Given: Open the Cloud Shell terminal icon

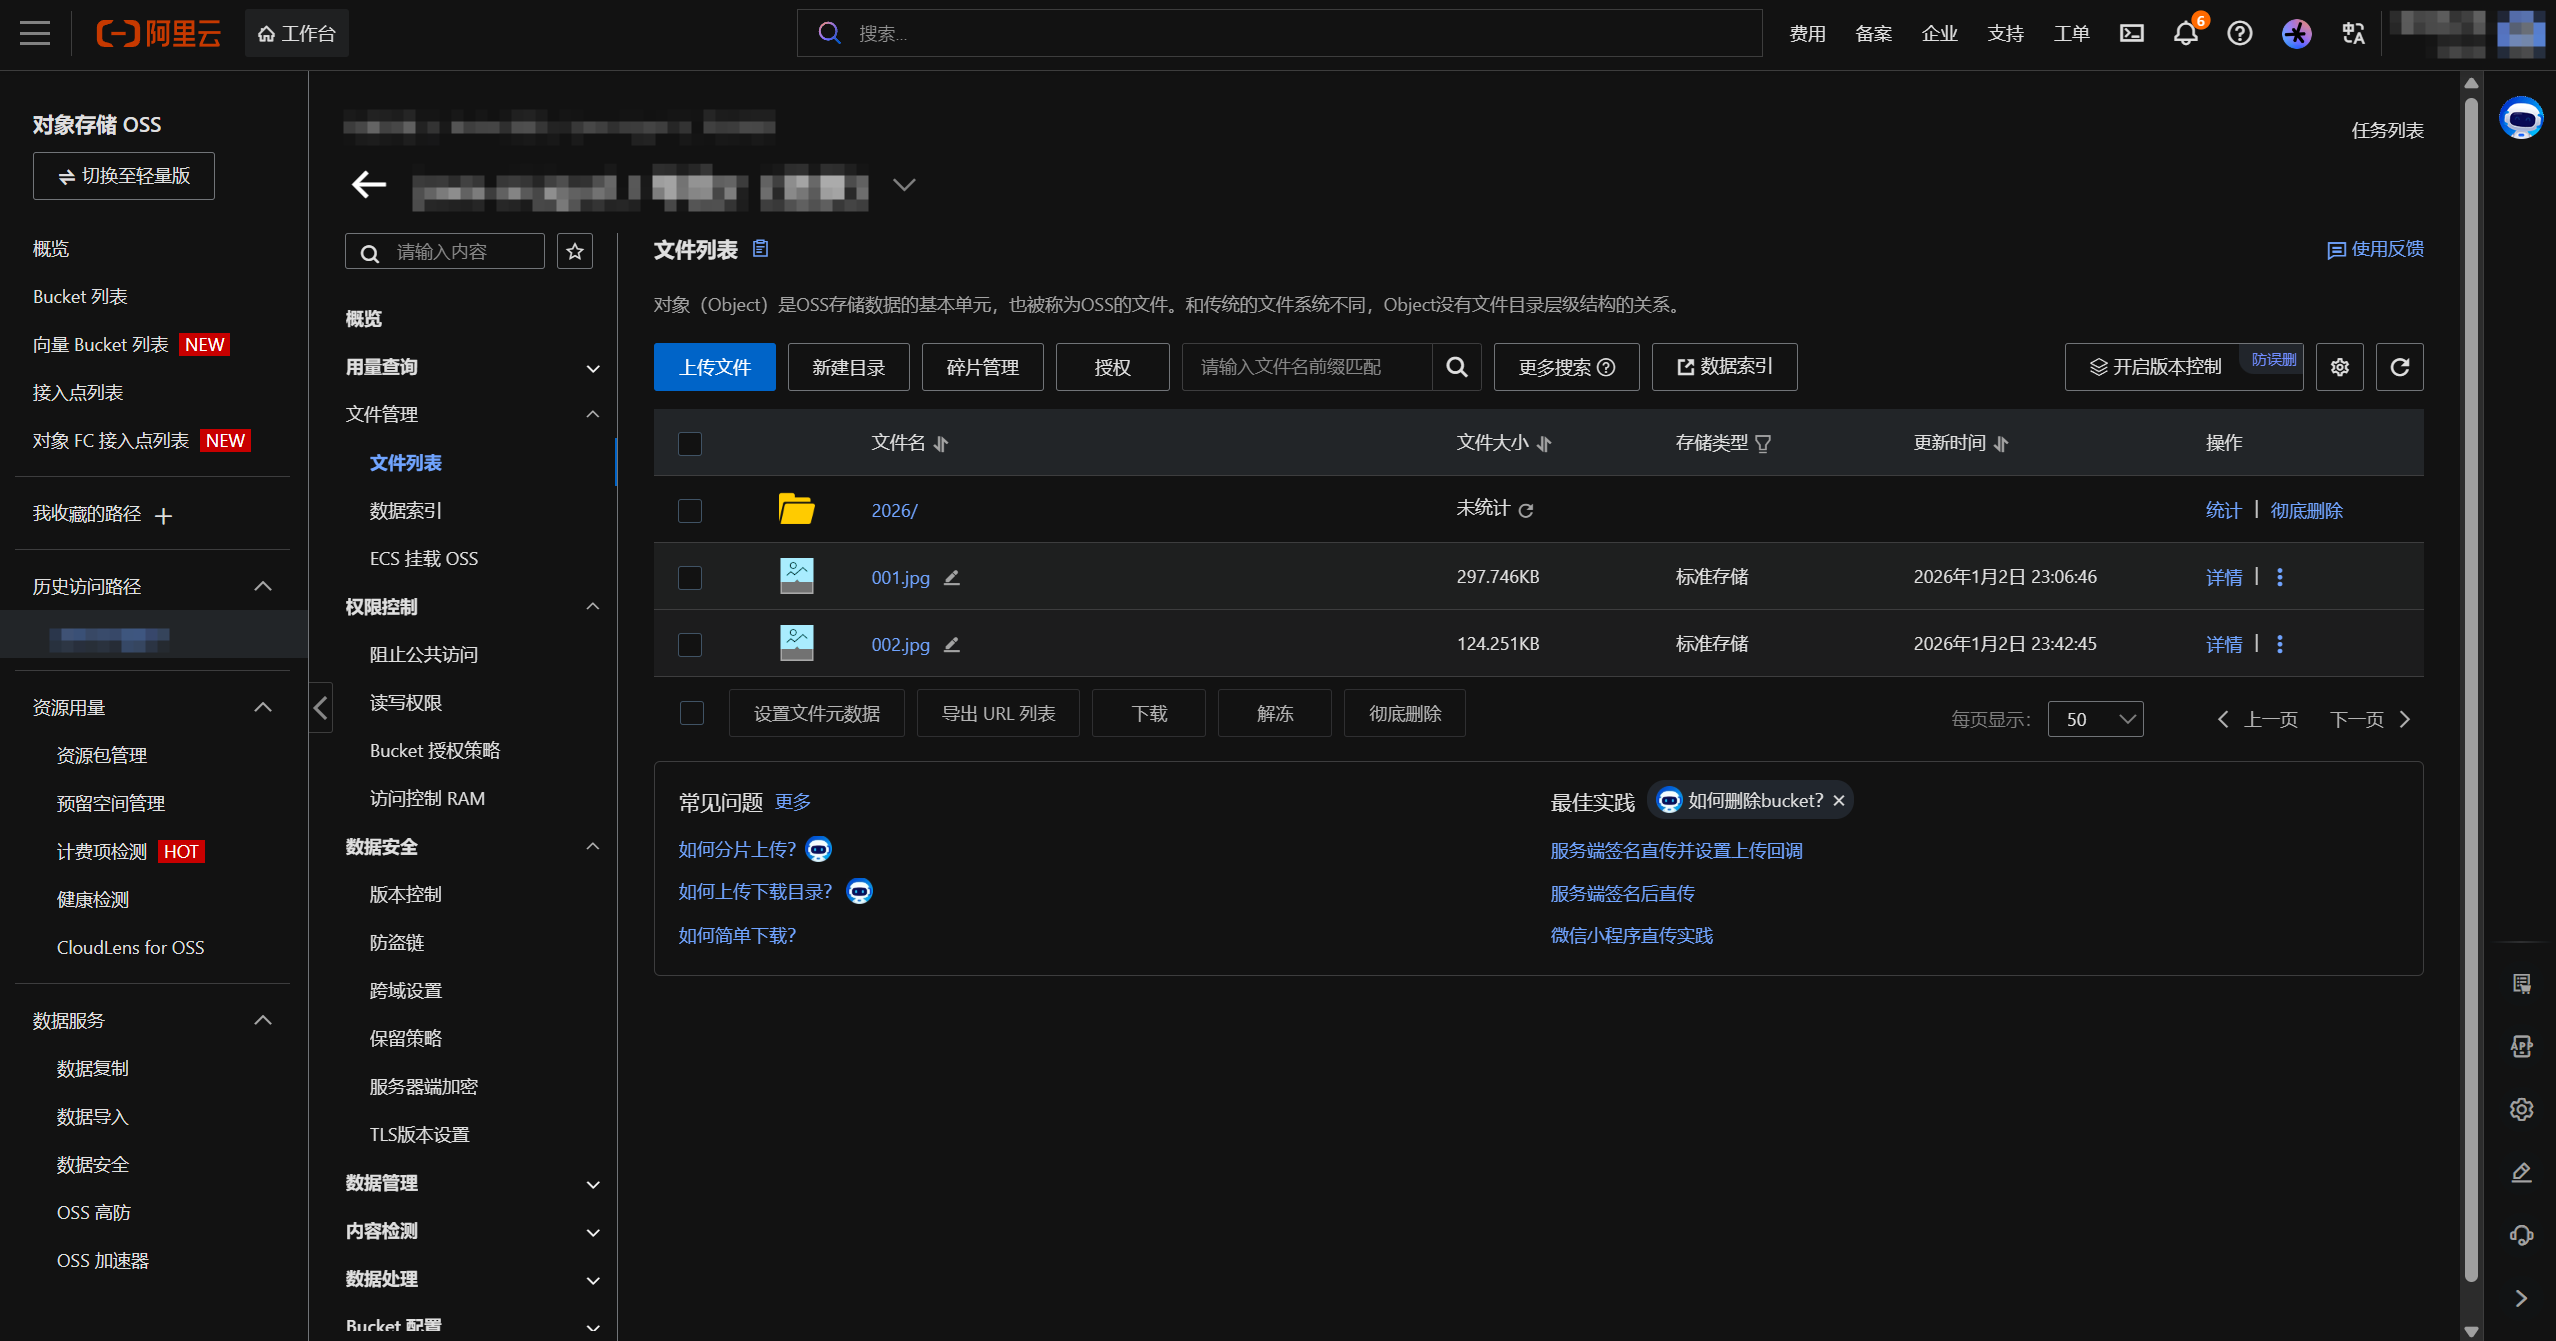Looking at the screenshot, I should coord(2131,33).
